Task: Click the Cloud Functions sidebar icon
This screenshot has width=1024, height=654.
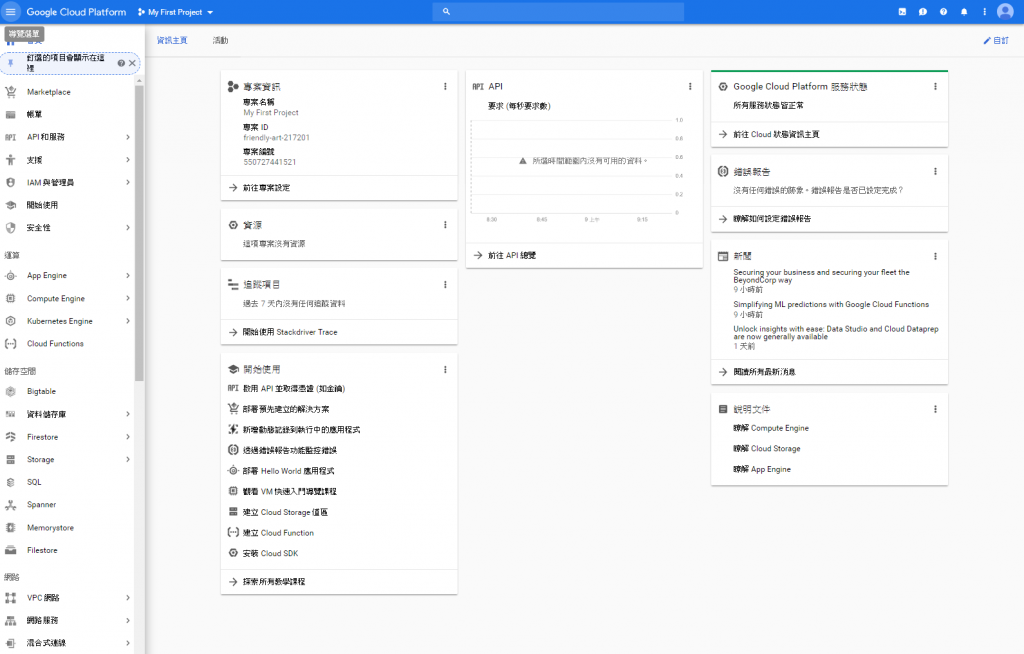Action: pos(10,344)
